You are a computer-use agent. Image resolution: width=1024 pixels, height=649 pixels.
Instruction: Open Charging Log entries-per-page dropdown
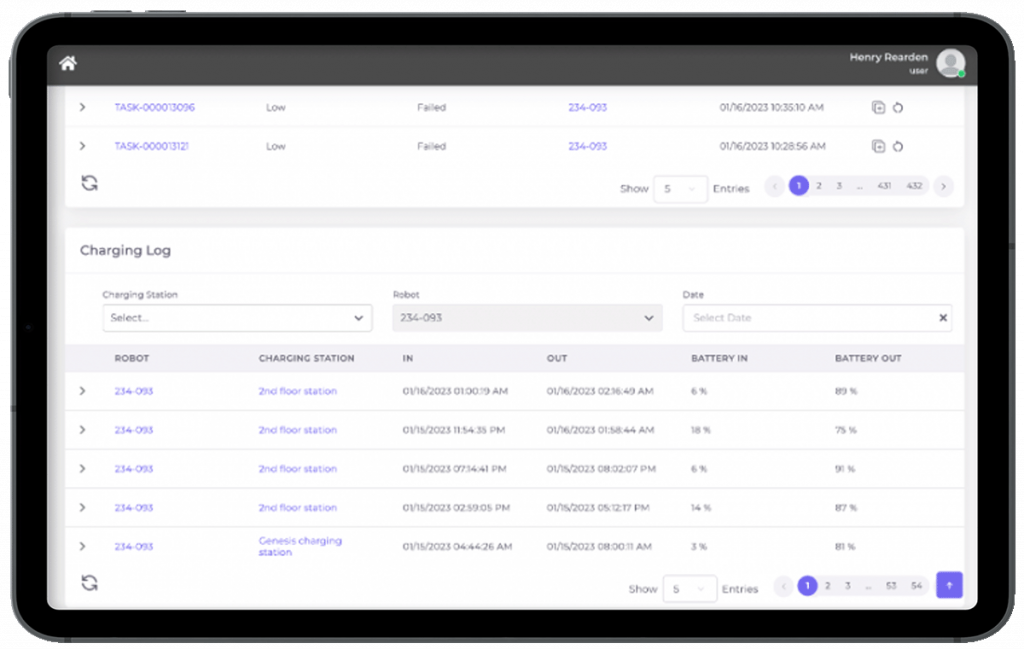(690, 589)
